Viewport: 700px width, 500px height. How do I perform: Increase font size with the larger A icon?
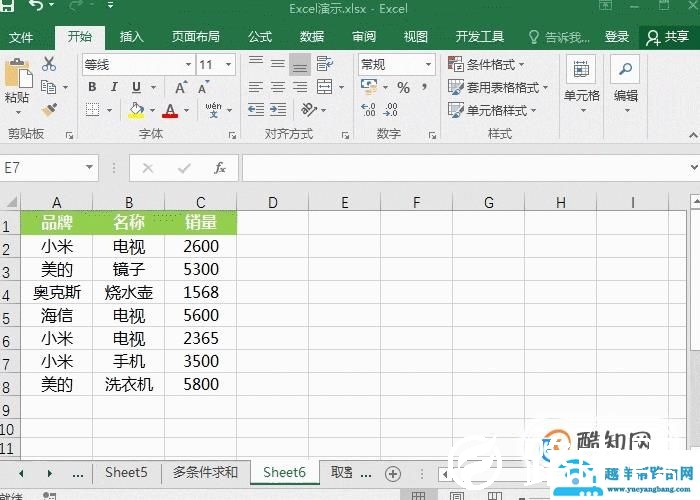(x=181, y=87)
